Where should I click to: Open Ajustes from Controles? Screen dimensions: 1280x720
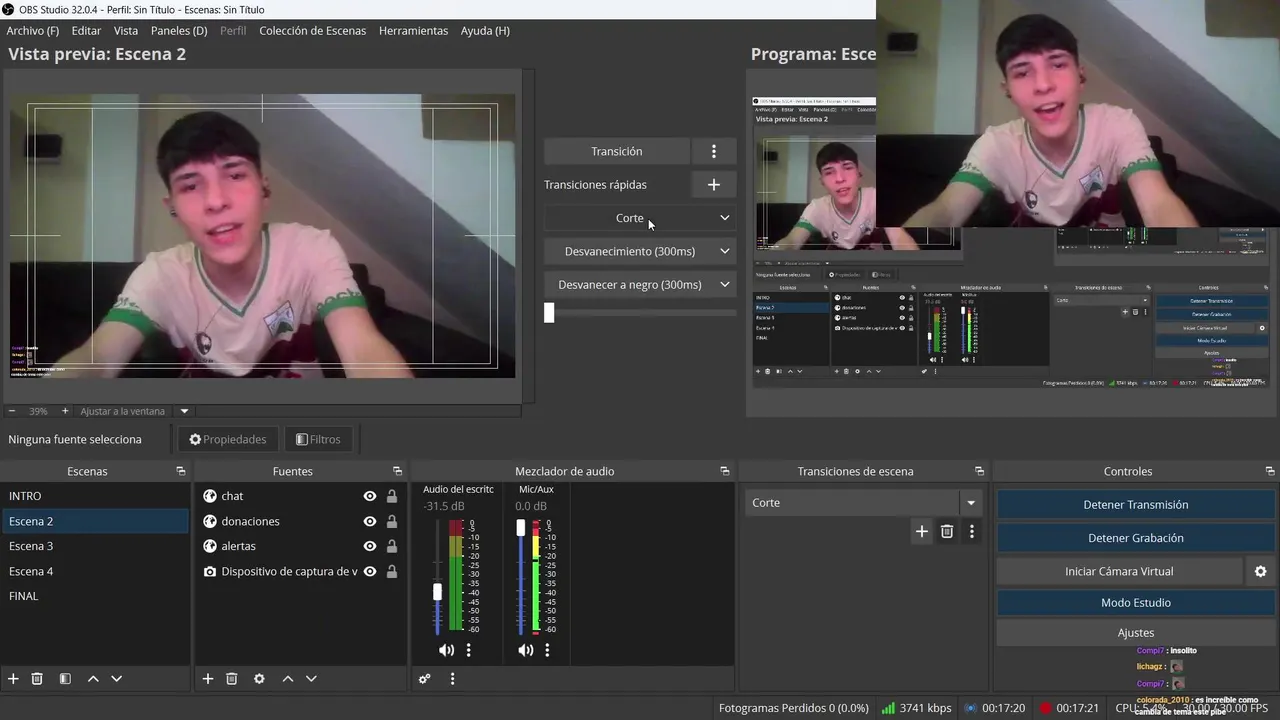point(1136,633)
